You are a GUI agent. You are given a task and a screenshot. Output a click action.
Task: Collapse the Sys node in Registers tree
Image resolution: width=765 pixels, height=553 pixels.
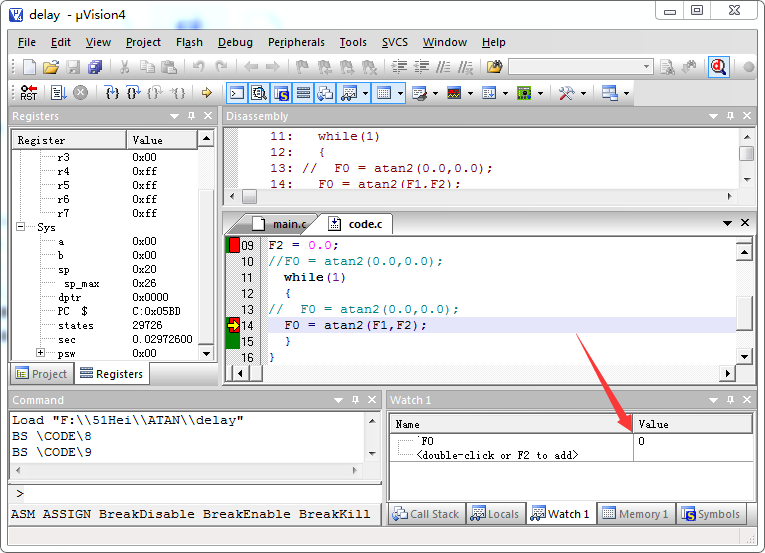[20, 226]
